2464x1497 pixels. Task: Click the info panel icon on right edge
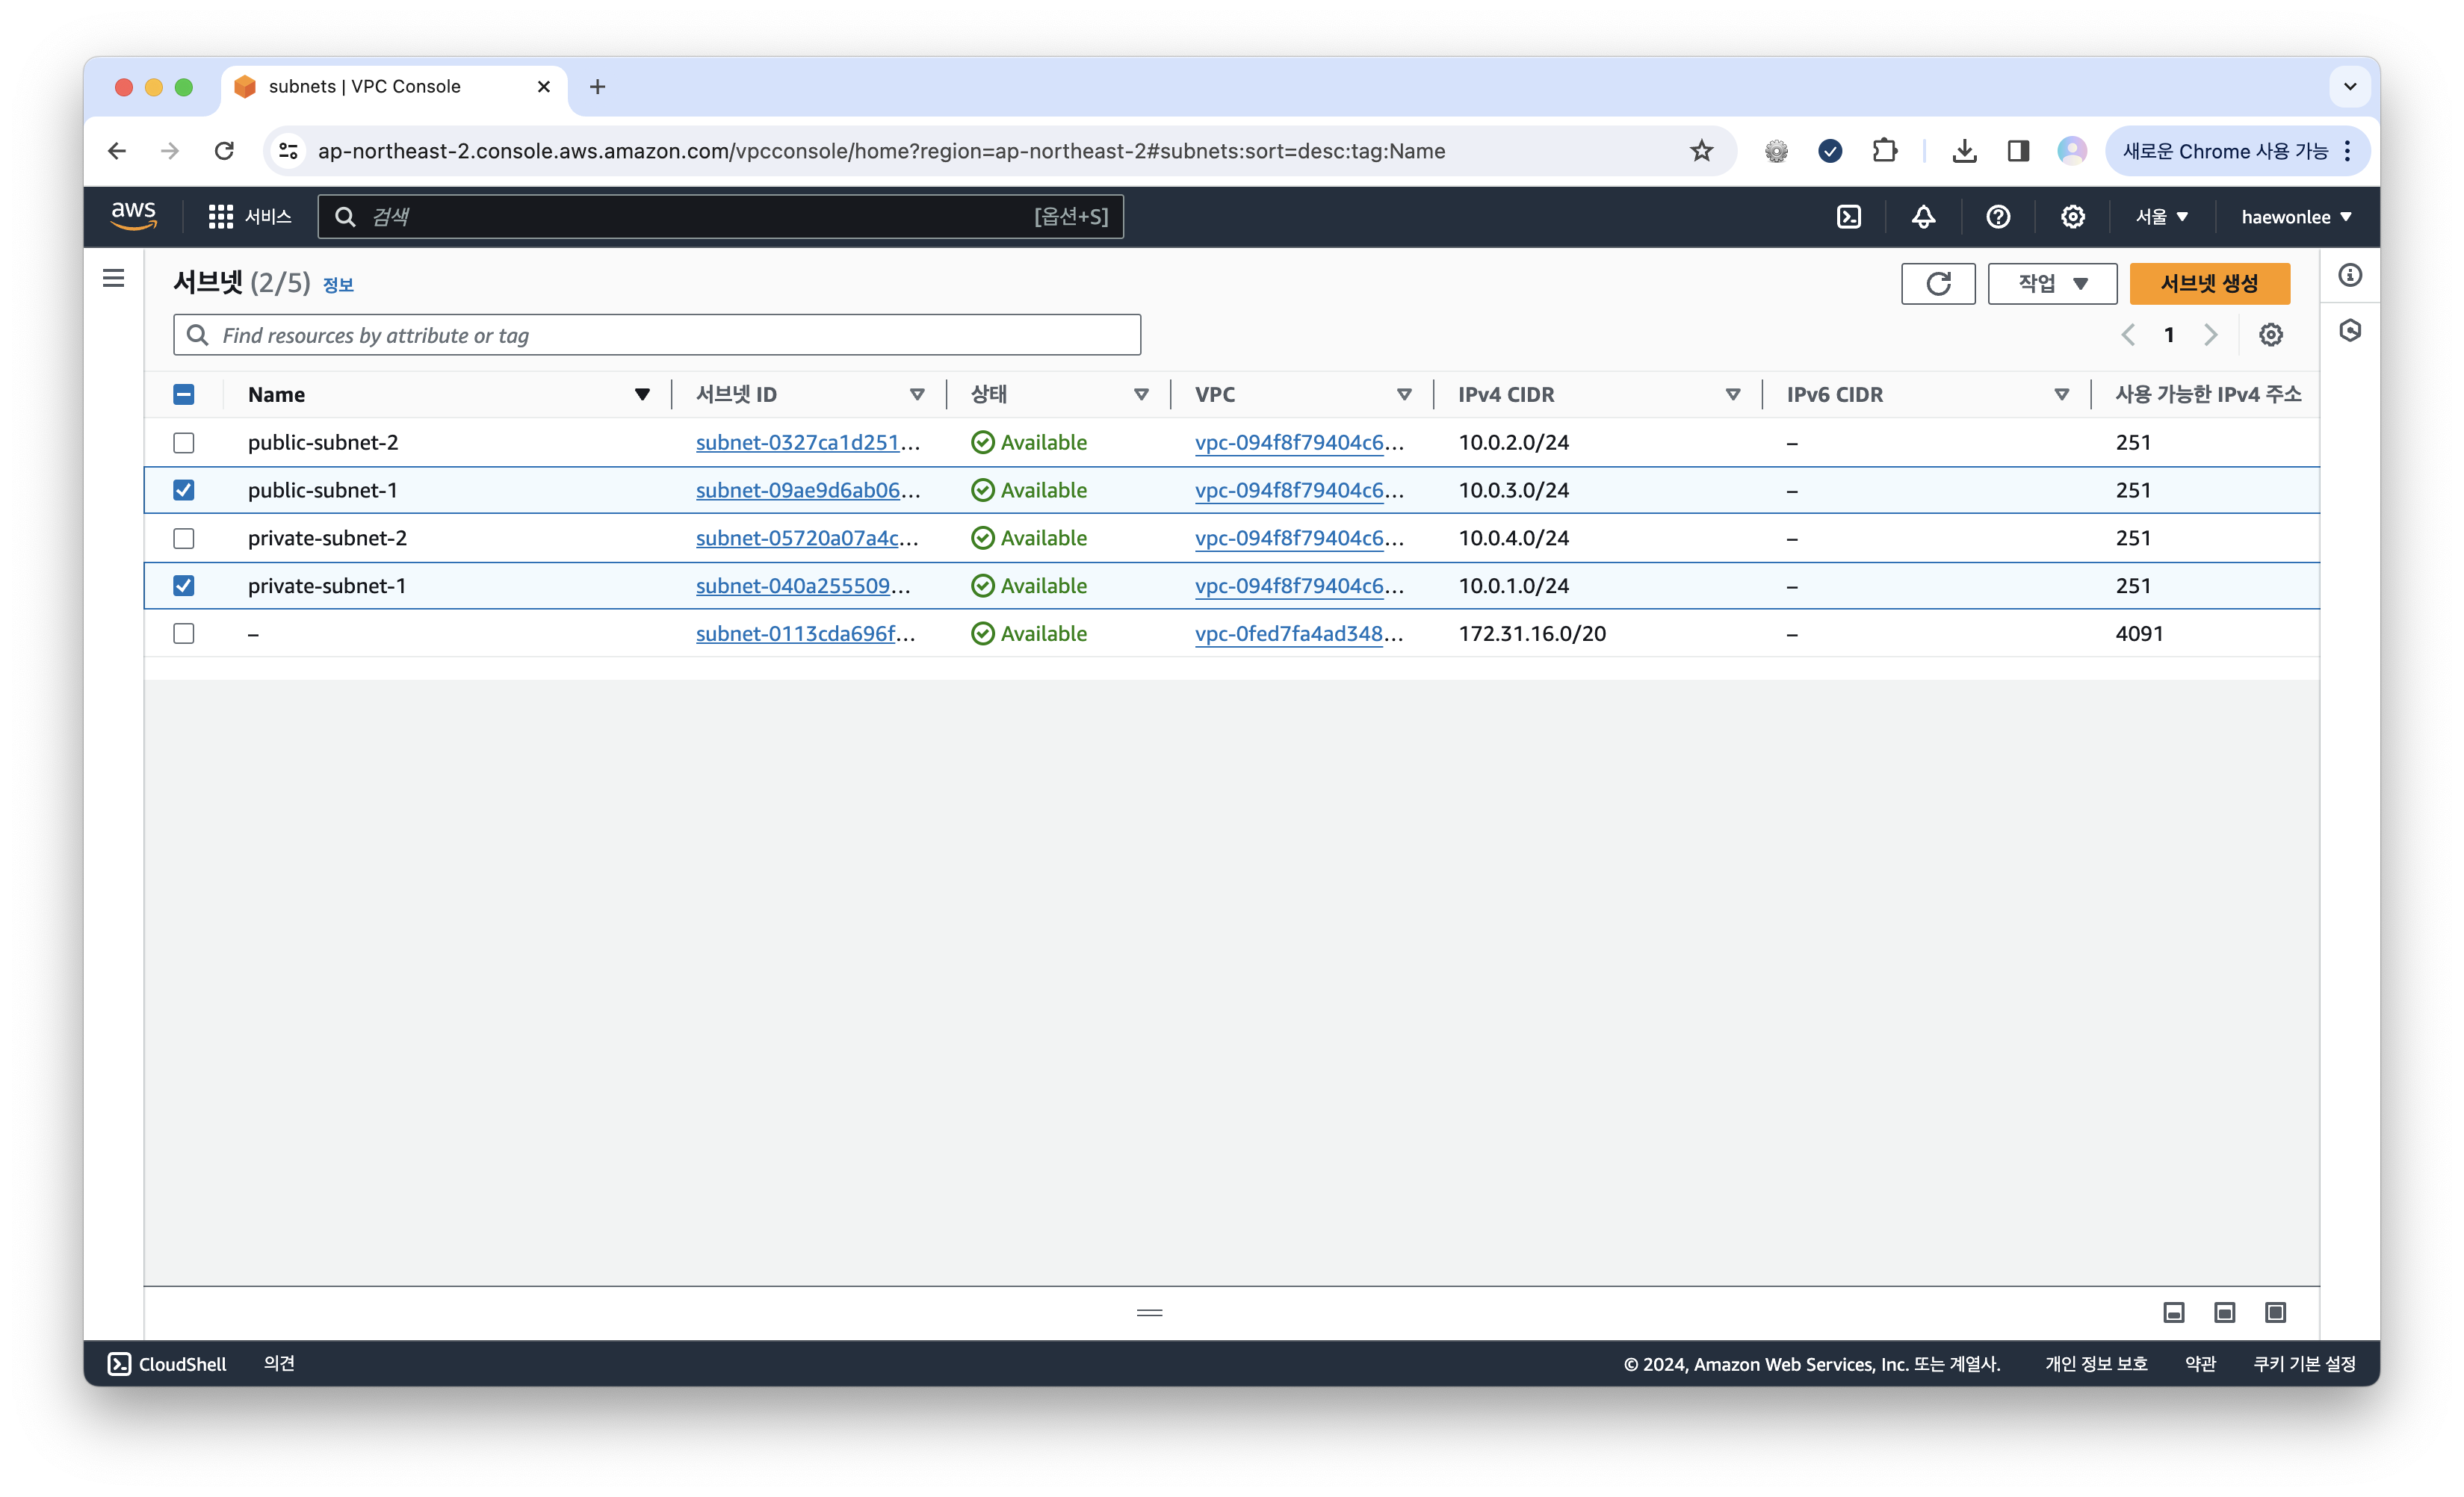(2349, 275)
